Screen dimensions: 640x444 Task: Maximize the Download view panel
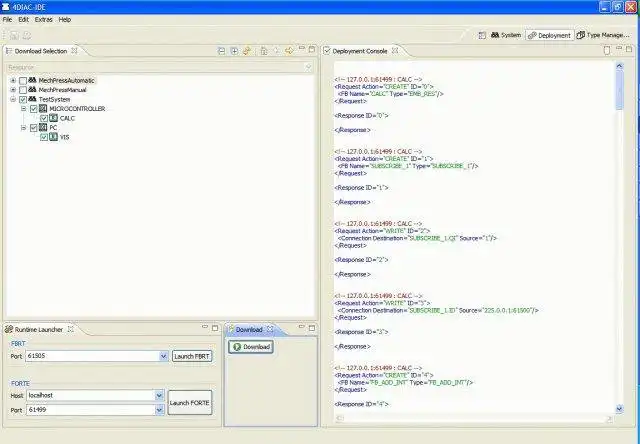[x=312, y=328]
